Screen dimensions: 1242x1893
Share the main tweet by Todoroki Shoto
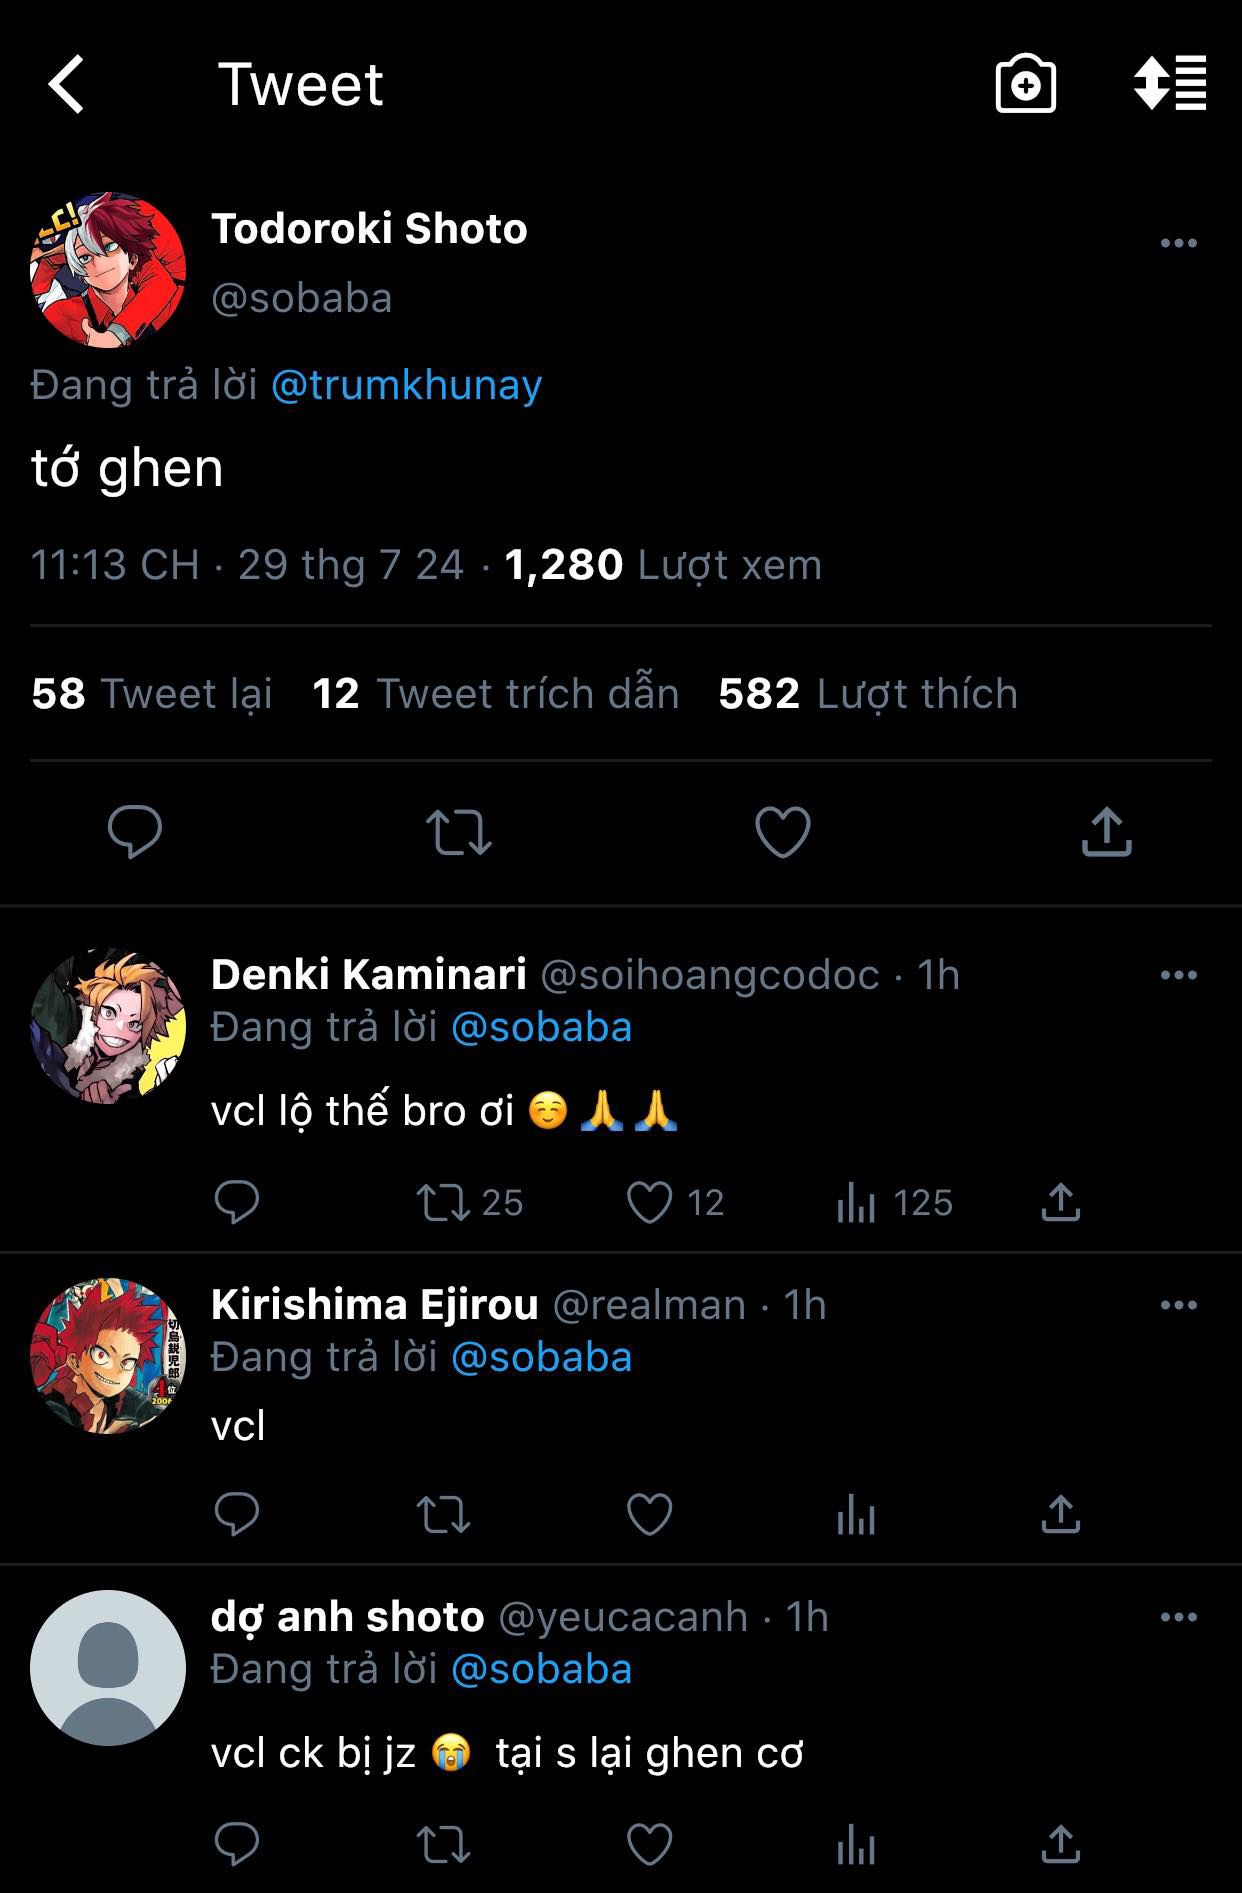click(1106, 832)
